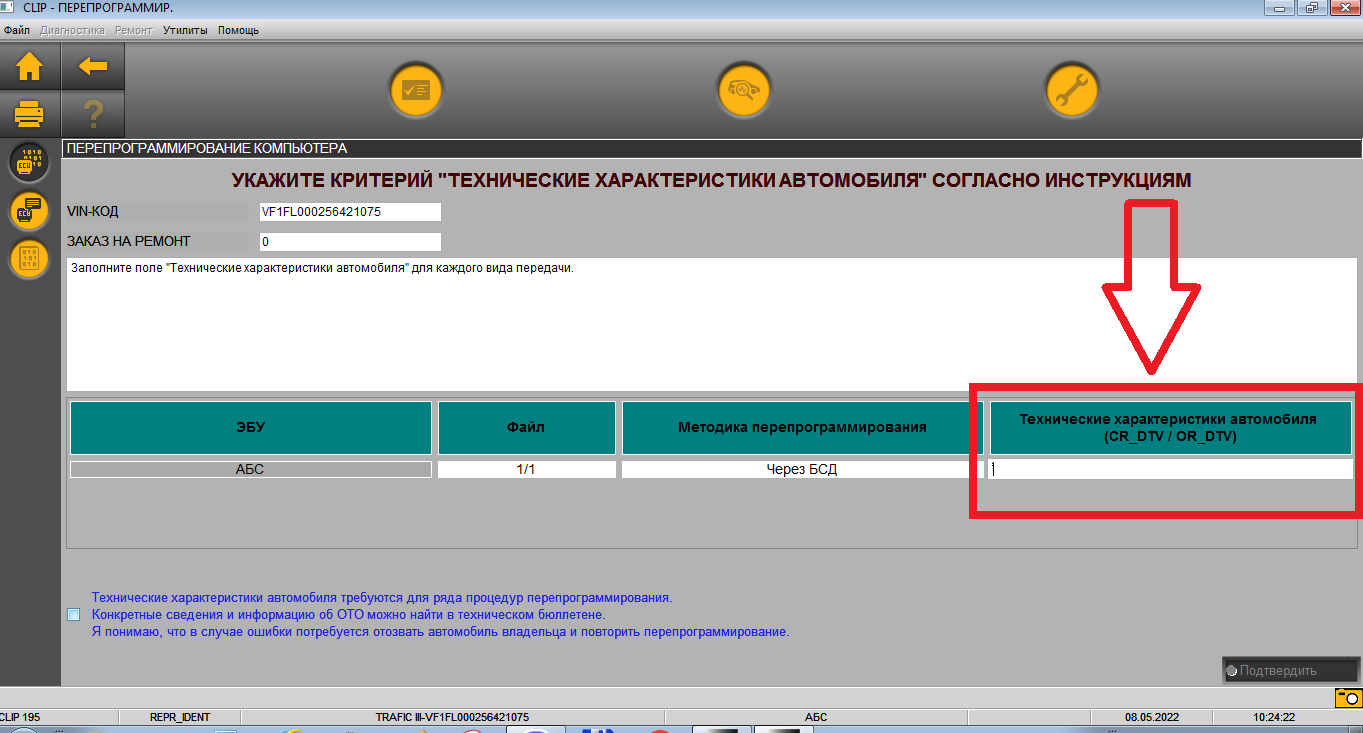Go to the home screen icon

29,66
